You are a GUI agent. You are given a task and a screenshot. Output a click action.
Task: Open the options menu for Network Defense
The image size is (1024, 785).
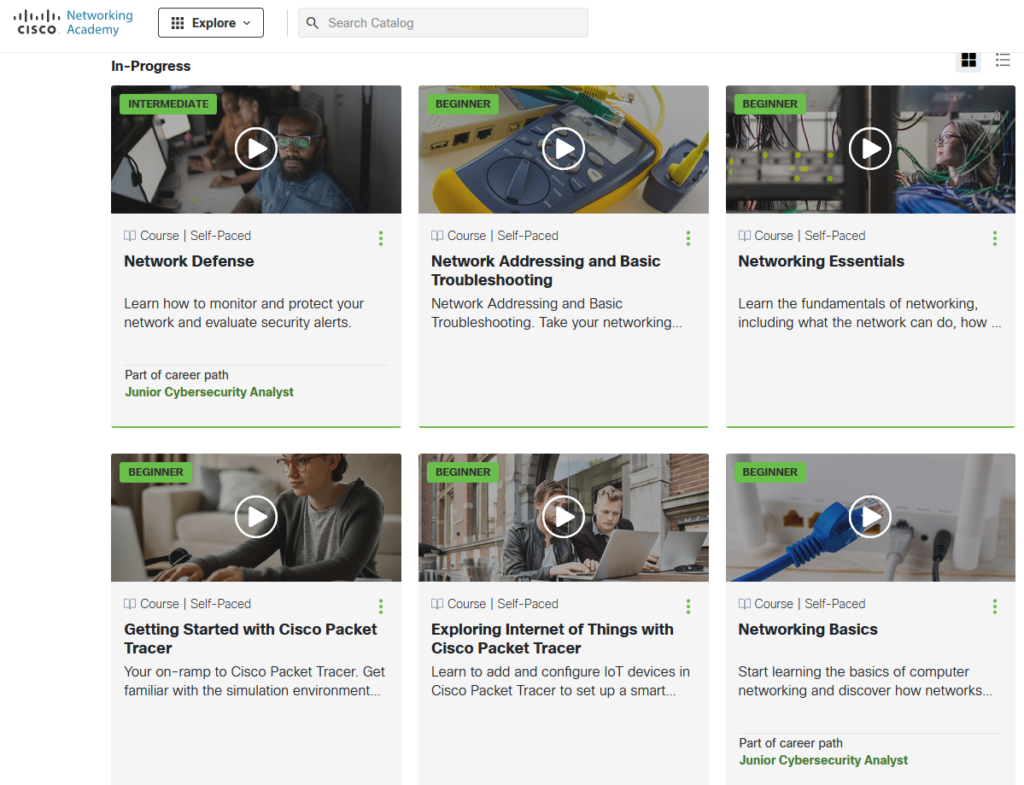pos(381,238)
